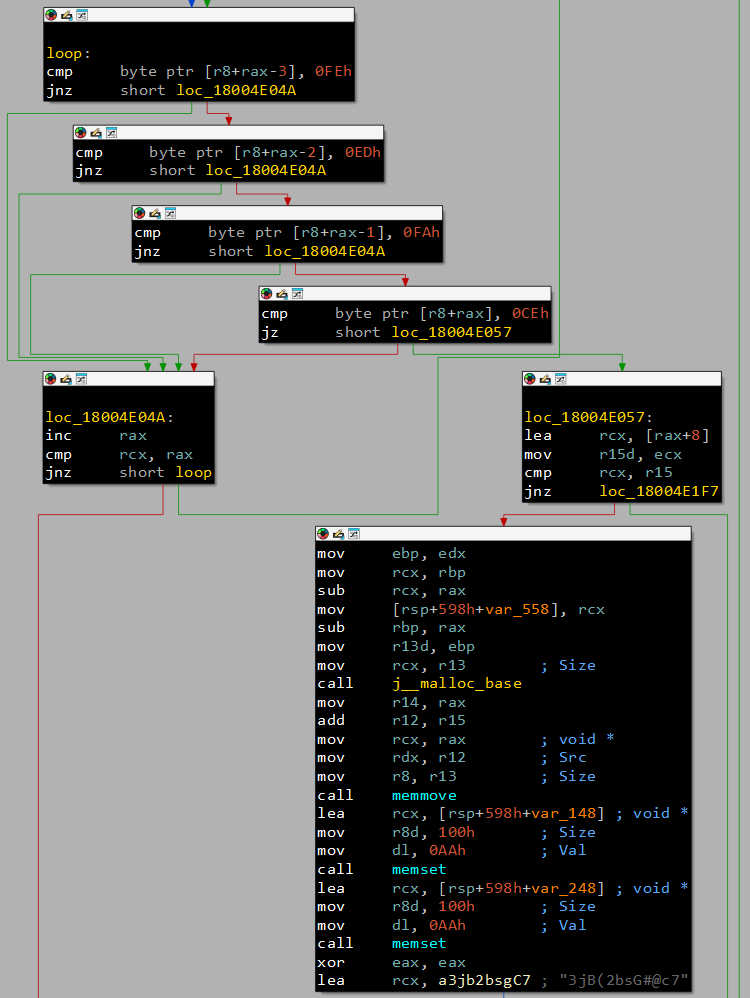Click the loc_18004E057 jz target operand
The height and width of the screenshot is (998, 750).
[x=451, y=332]
